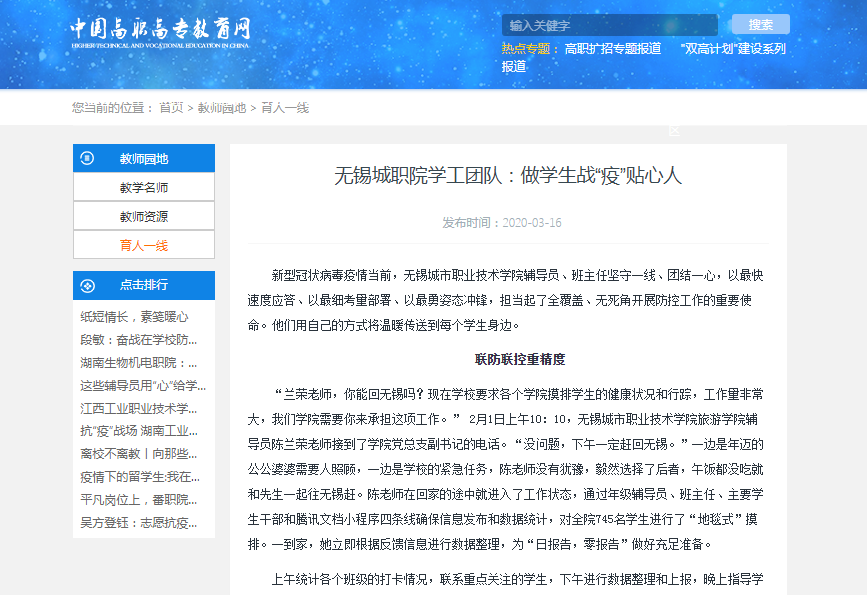Open ranking article 江西工业职业技术学...
The height and width of the screenshot is (595, 867).
coord(139,408)
